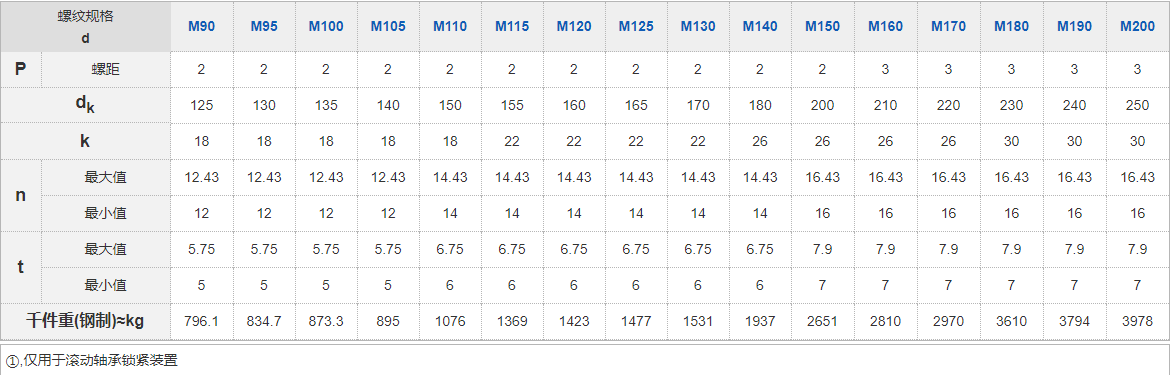Click the M160 column link
The width and height of the screenshot is (1173, 375).
coord(886,26)
